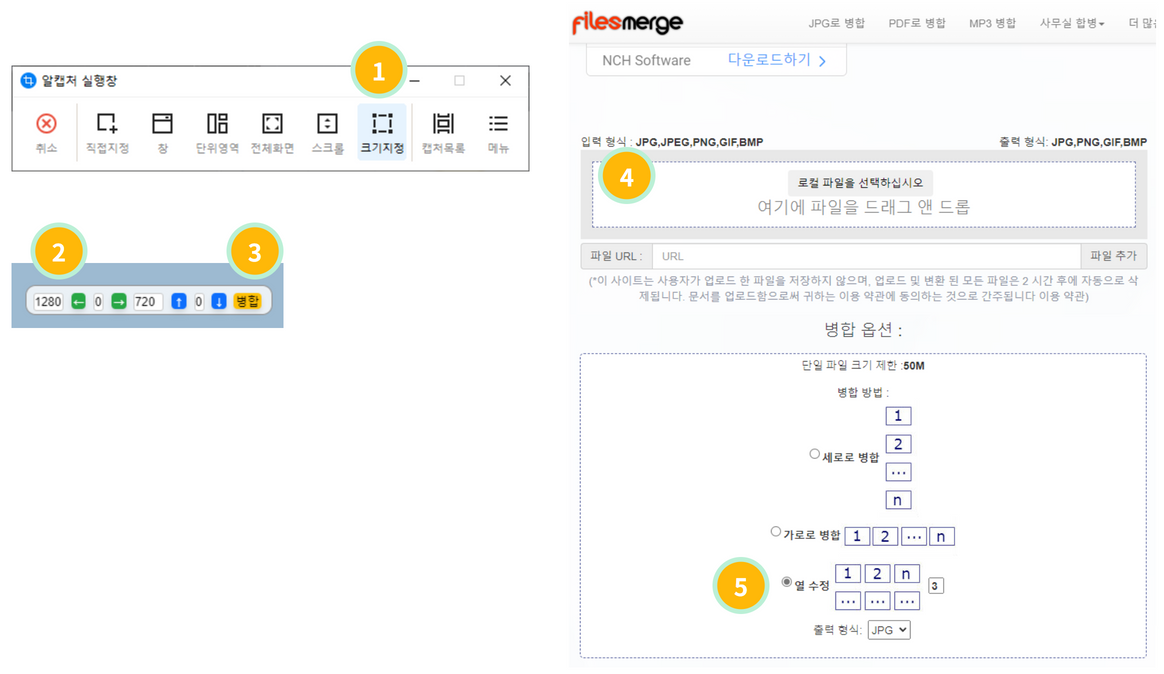The height and width of the screenshot is (674, 1164).
Task: Choose the 단위영역 capture tool
Action: (217, 124)
